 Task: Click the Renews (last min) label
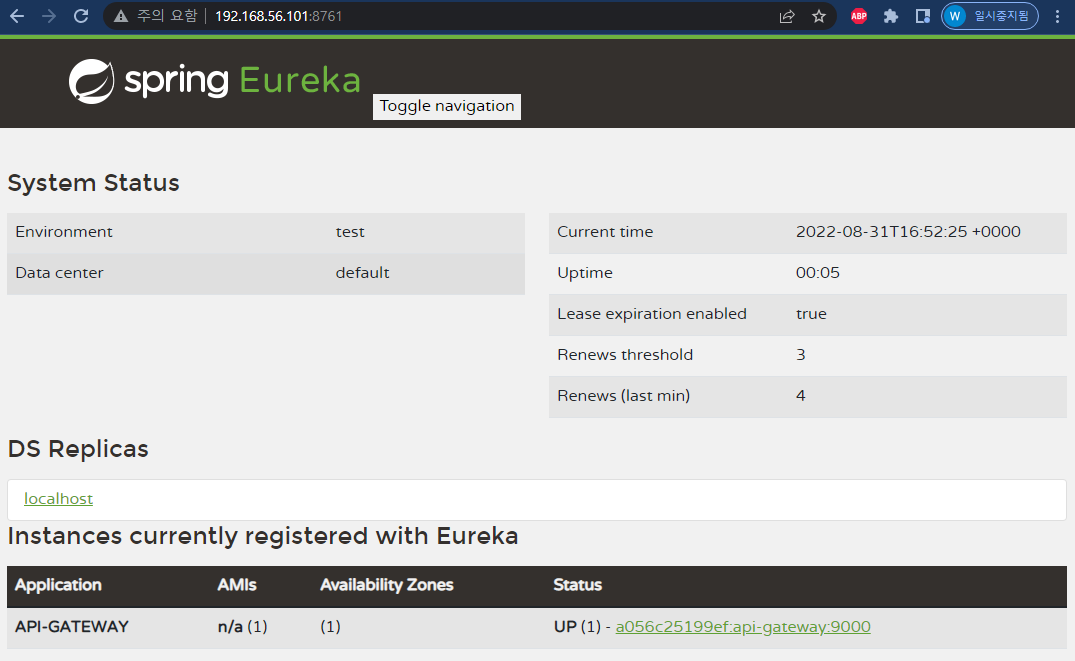click(624, 396)
